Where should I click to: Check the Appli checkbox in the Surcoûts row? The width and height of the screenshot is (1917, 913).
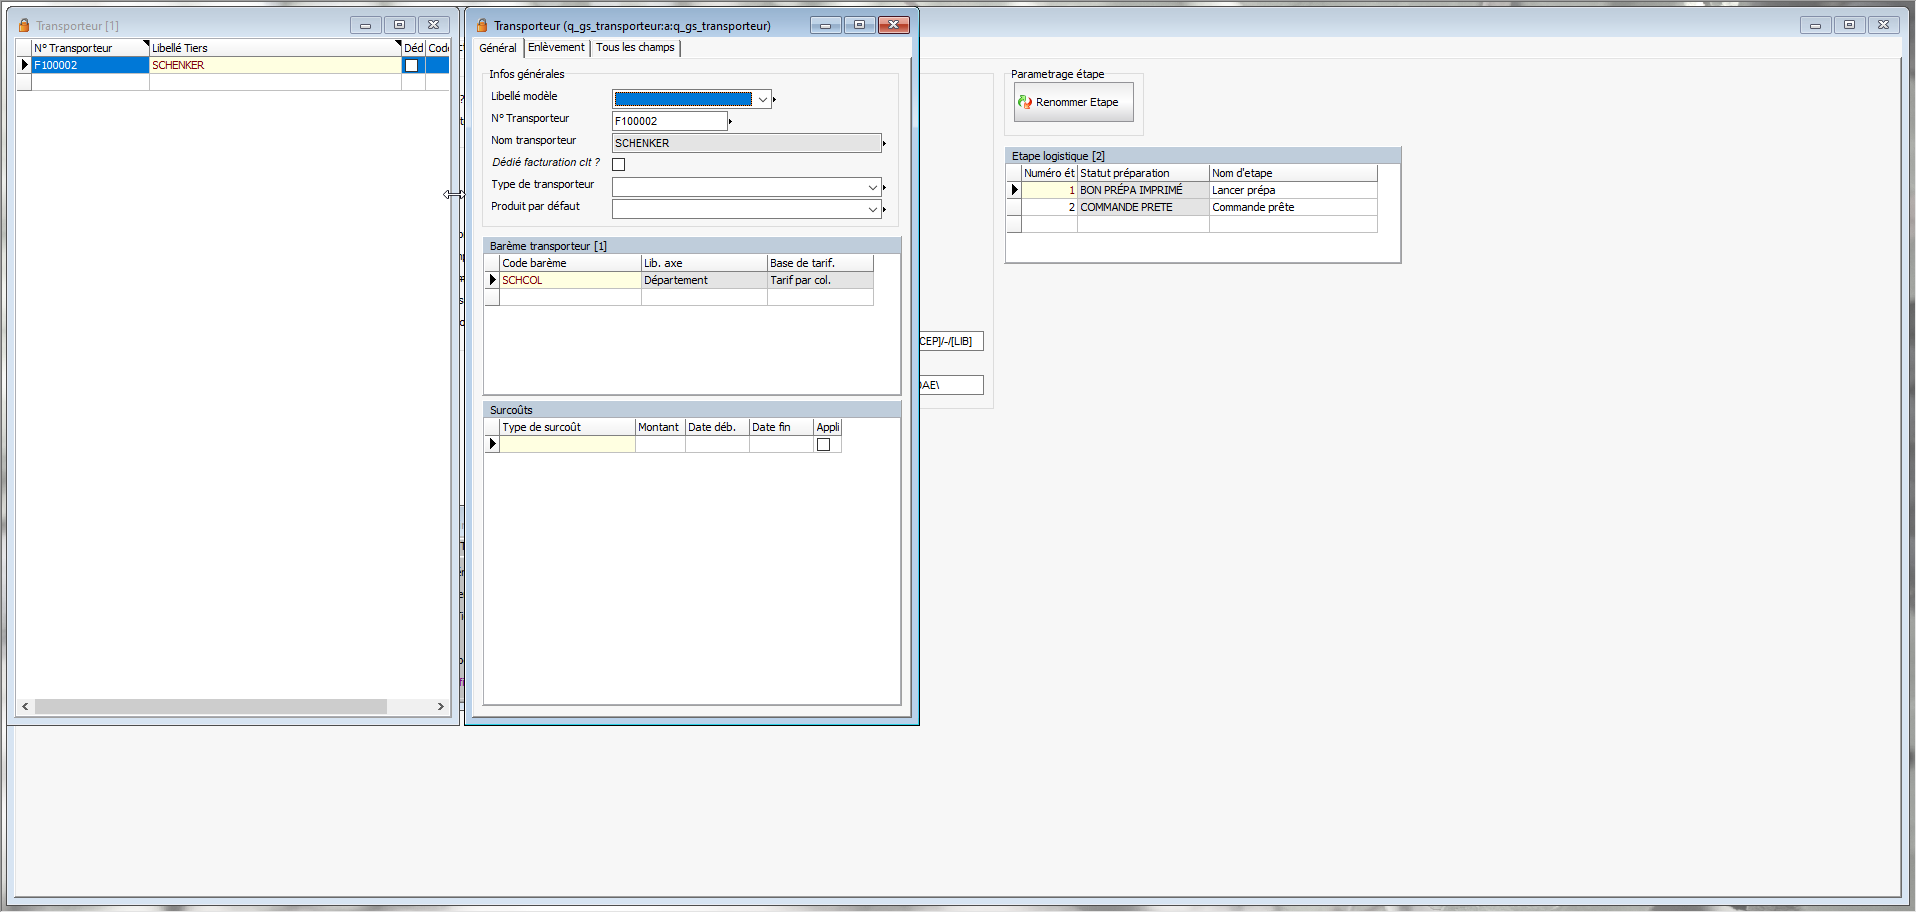(x=824, y=445)
